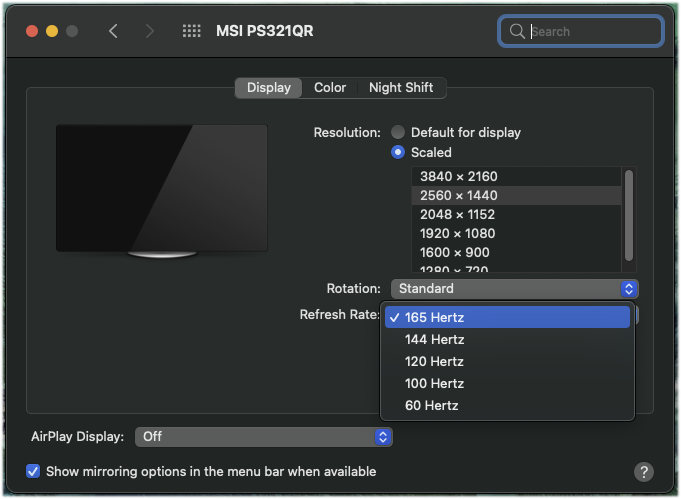Select 60 Hertz refresh rate
Viewport: 681px width, 499px height.
[x=507, y=406]
